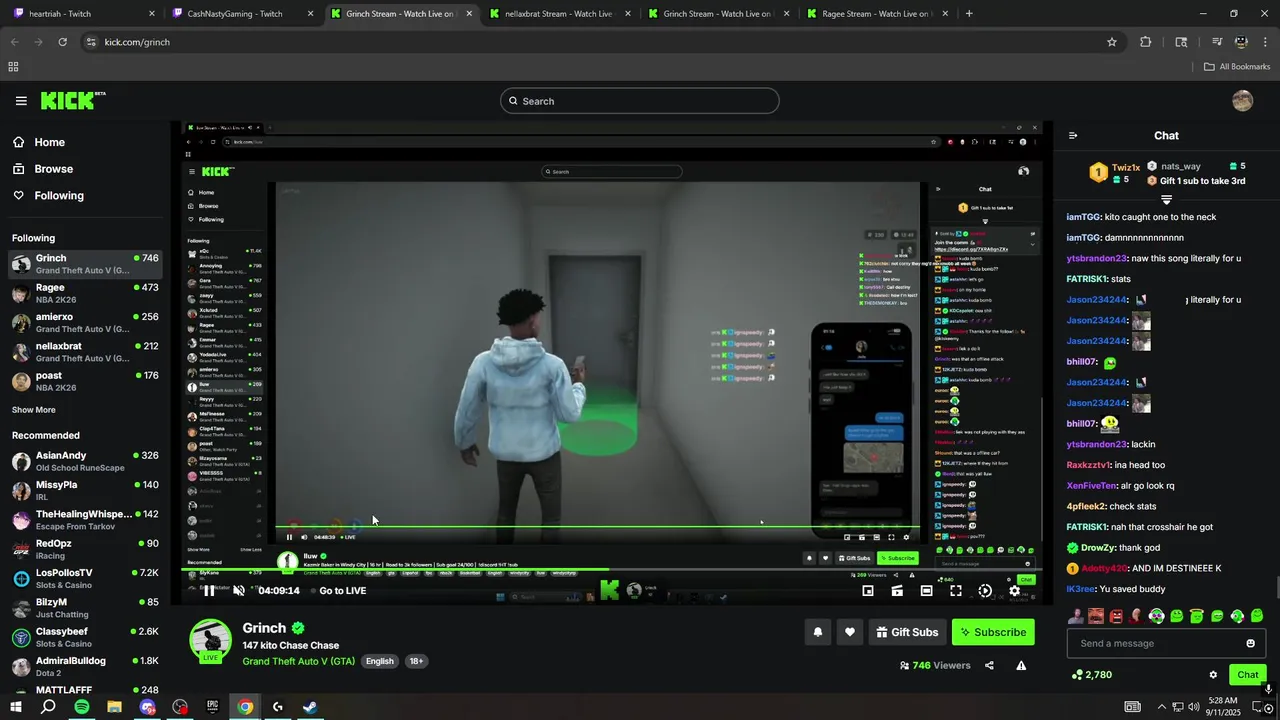
Task: Share the stream via share icon
Action: point(989,665)
